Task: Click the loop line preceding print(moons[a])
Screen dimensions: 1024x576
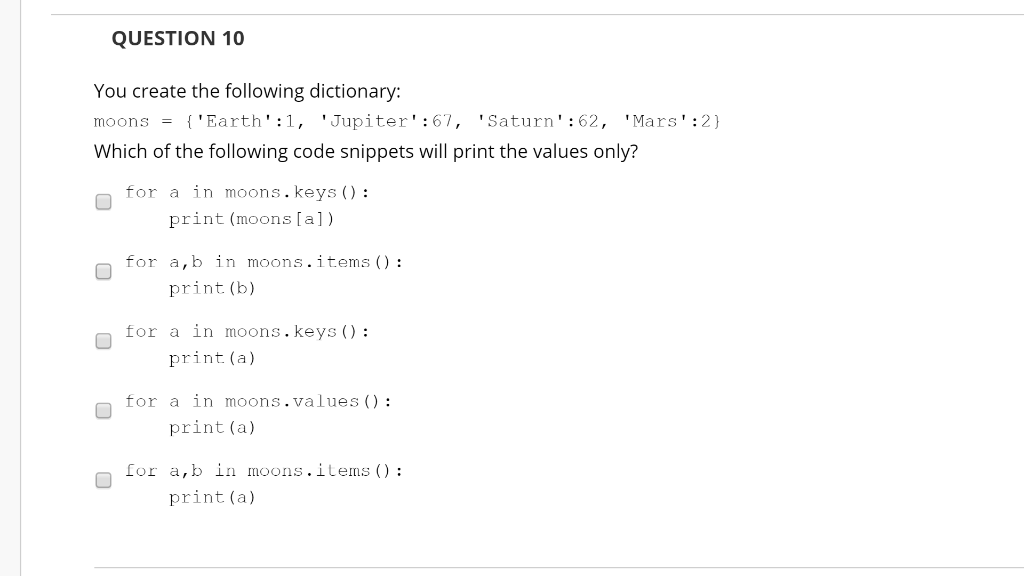Action: [x=248, y=193]
